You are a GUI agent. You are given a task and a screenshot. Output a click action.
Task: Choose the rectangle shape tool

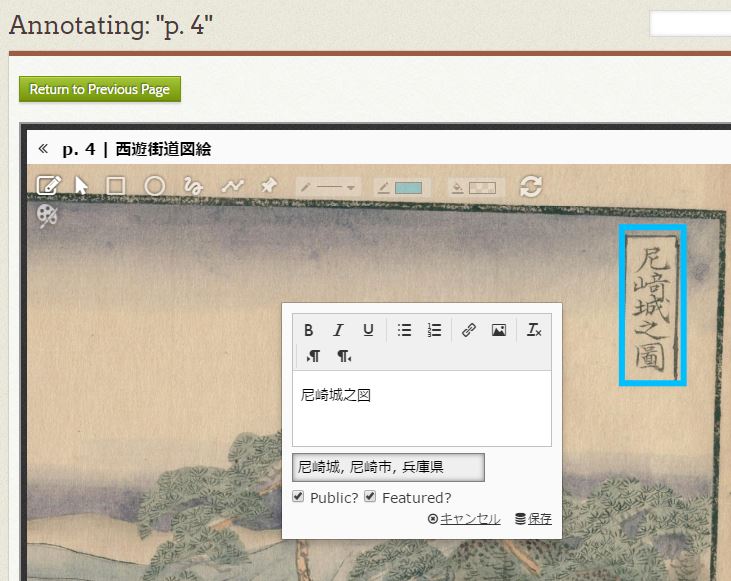coord(116,186)
